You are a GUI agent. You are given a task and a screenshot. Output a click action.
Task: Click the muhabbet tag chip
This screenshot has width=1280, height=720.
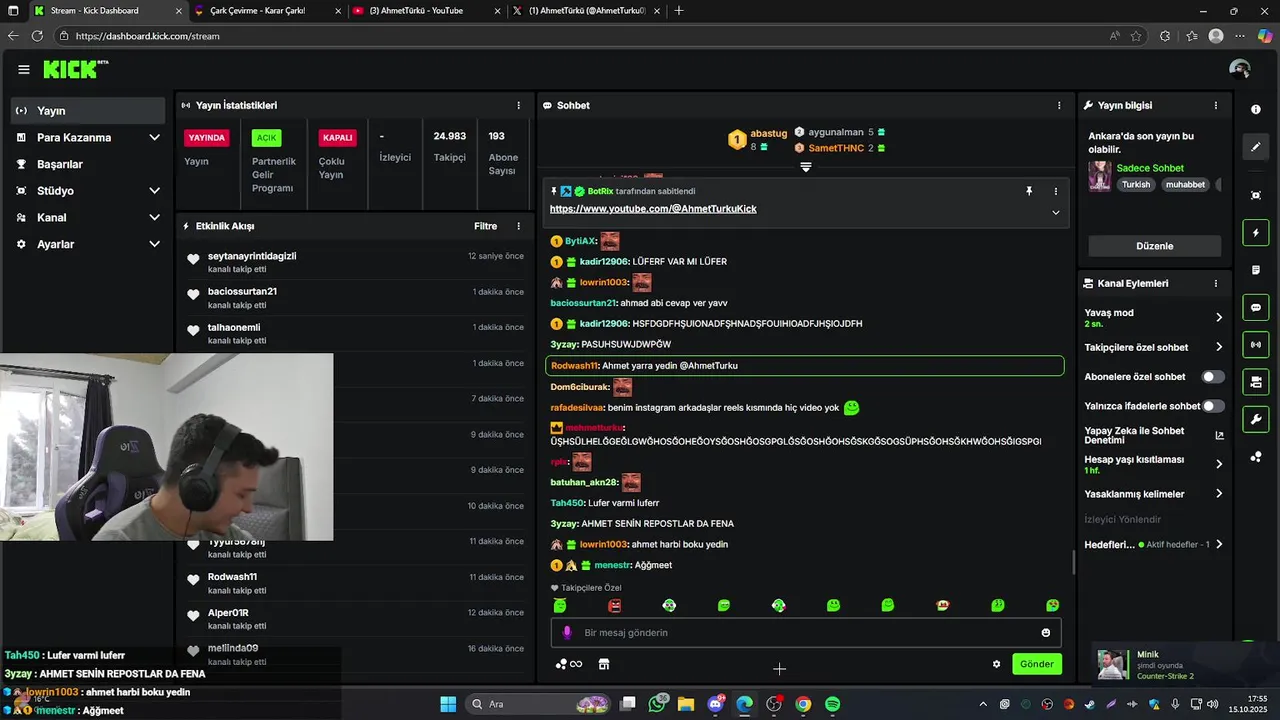[1185, 184]
